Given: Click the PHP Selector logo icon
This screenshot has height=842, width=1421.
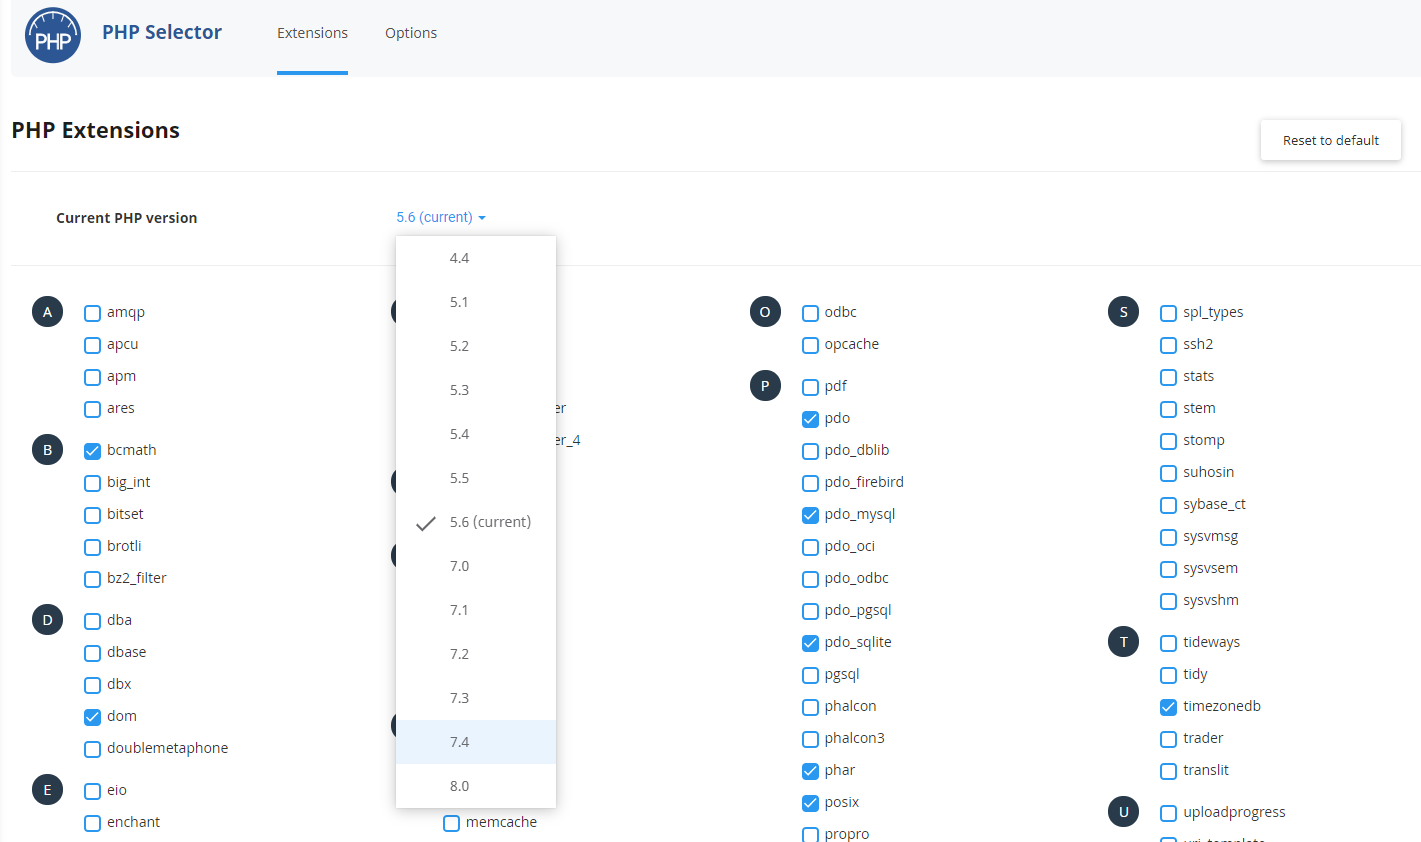Looking at the screenshot, I should click(x=53, y=36).
